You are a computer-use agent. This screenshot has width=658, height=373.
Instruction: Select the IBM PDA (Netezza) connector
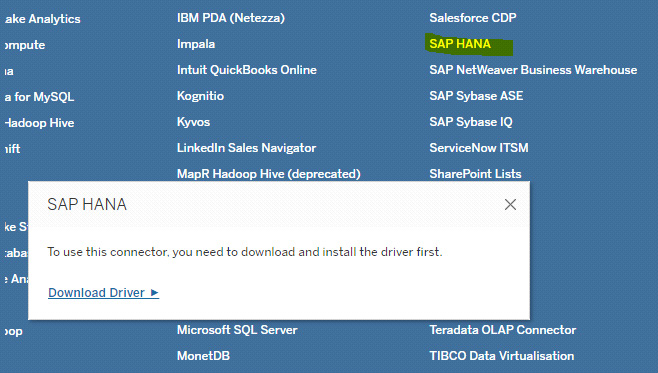pyautogui.click(x=231, y=18)
